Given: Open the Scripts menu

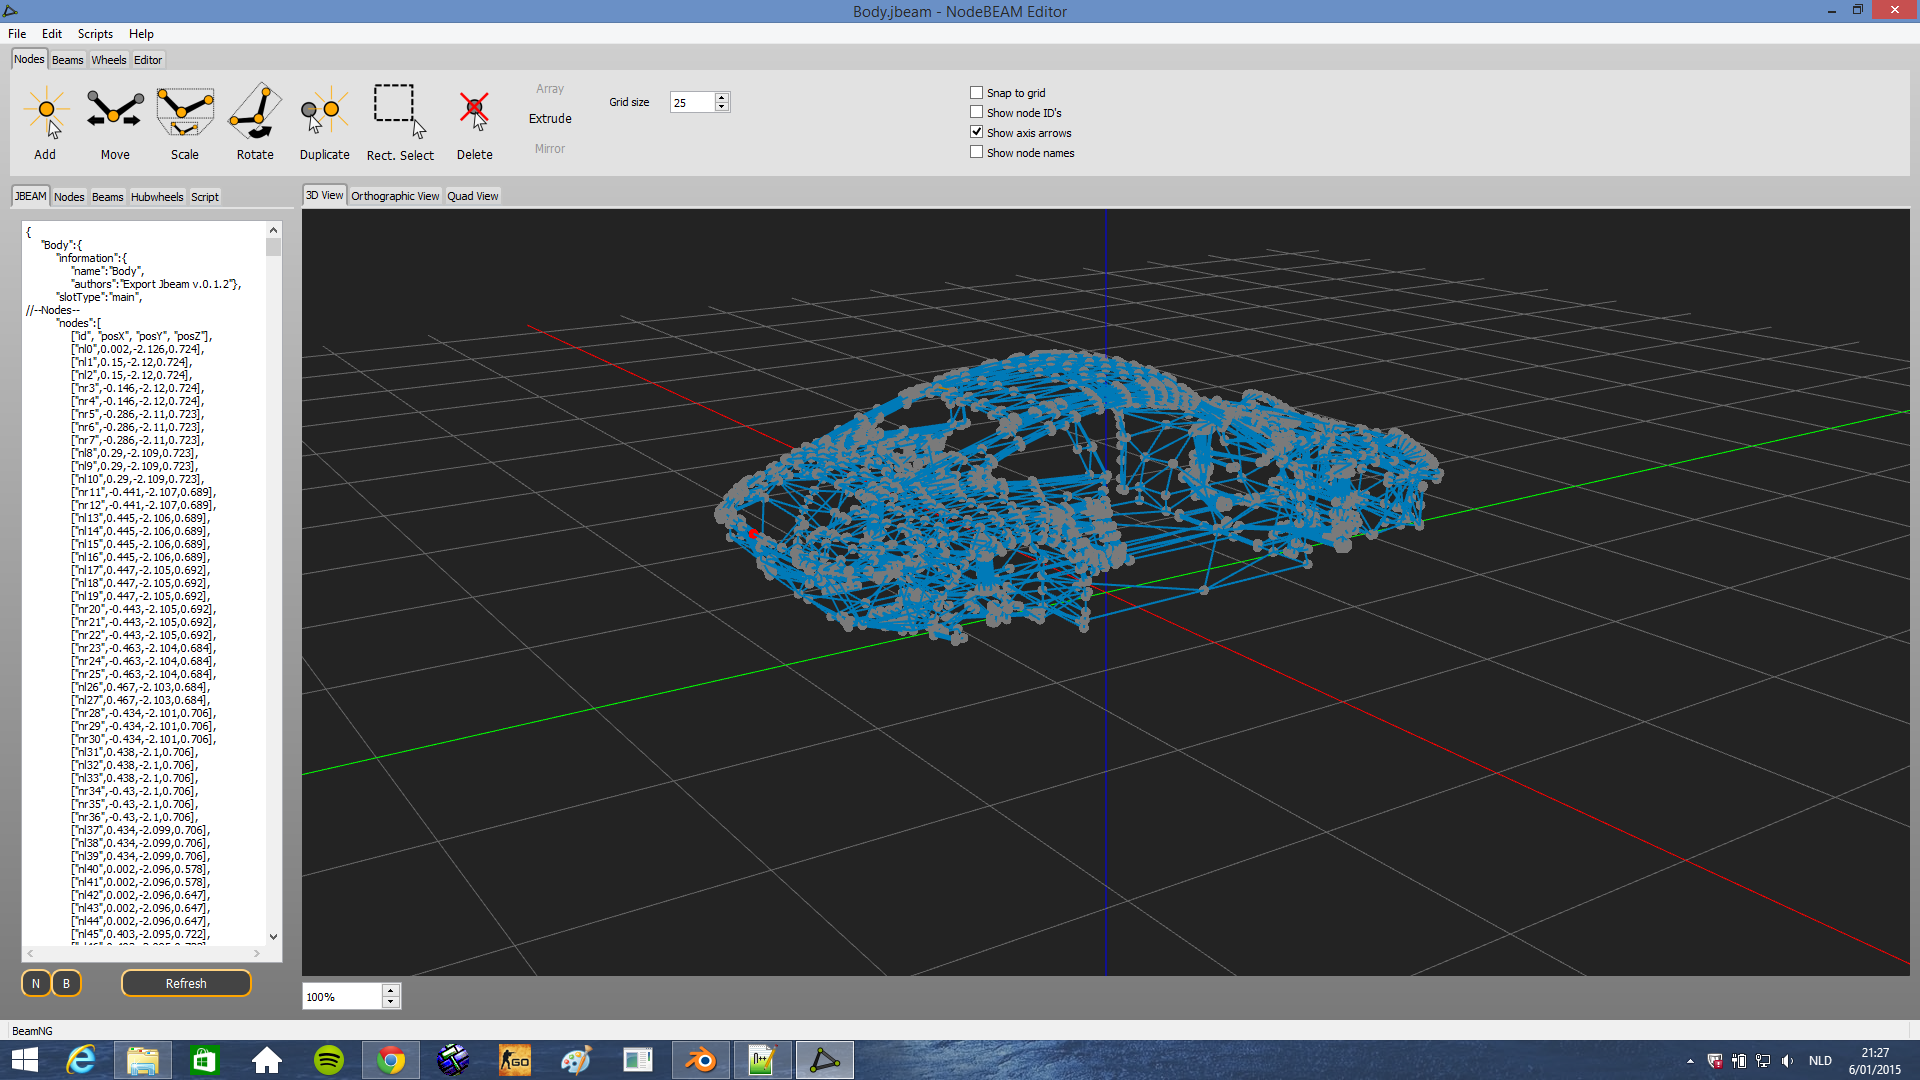Looking at the screenshot, I should point(95,34).
